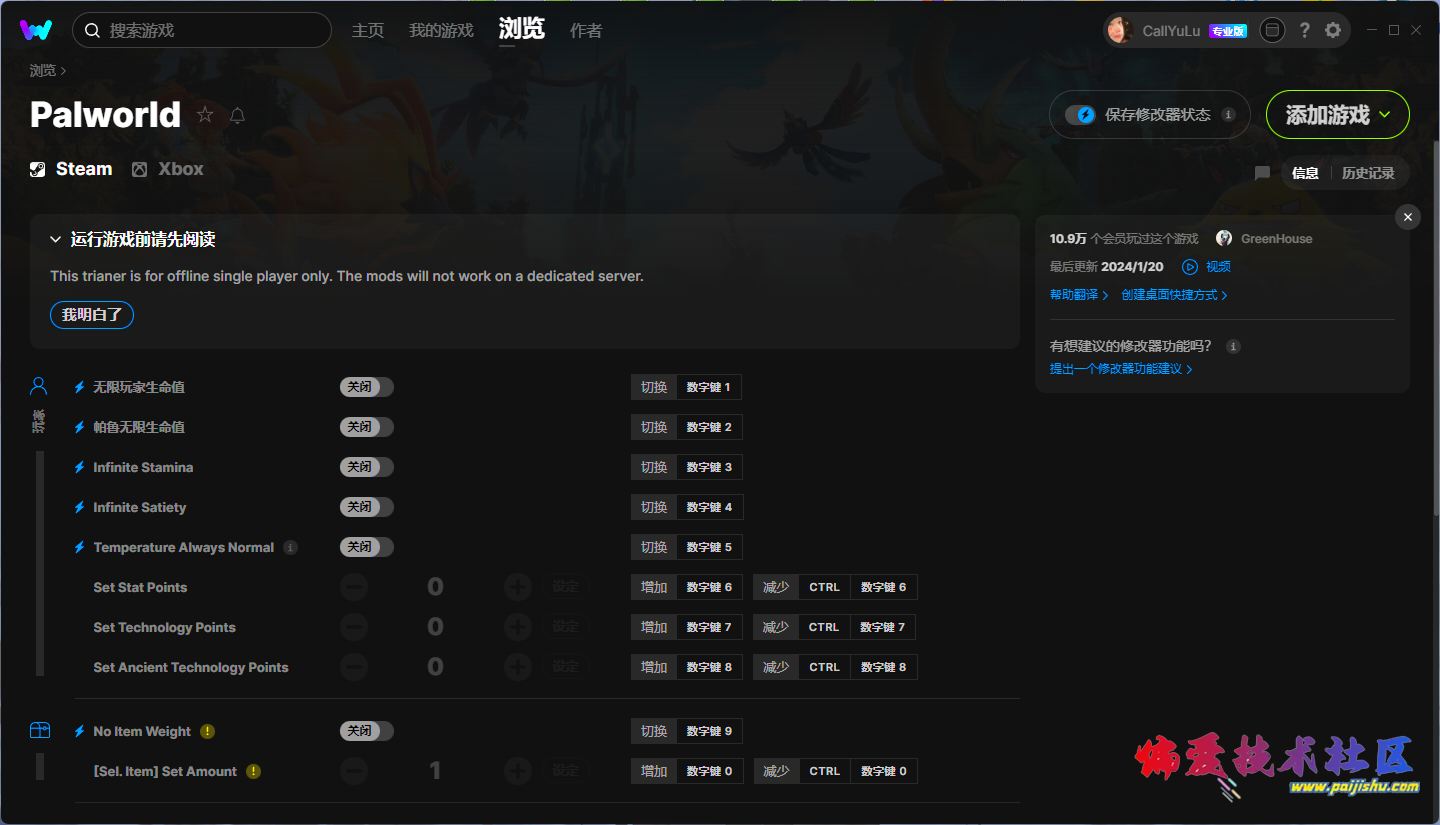Click the Xbox platform icon
Viewport: 1440px width, 825px height.
pyautogui.click(x=140, y=169)
